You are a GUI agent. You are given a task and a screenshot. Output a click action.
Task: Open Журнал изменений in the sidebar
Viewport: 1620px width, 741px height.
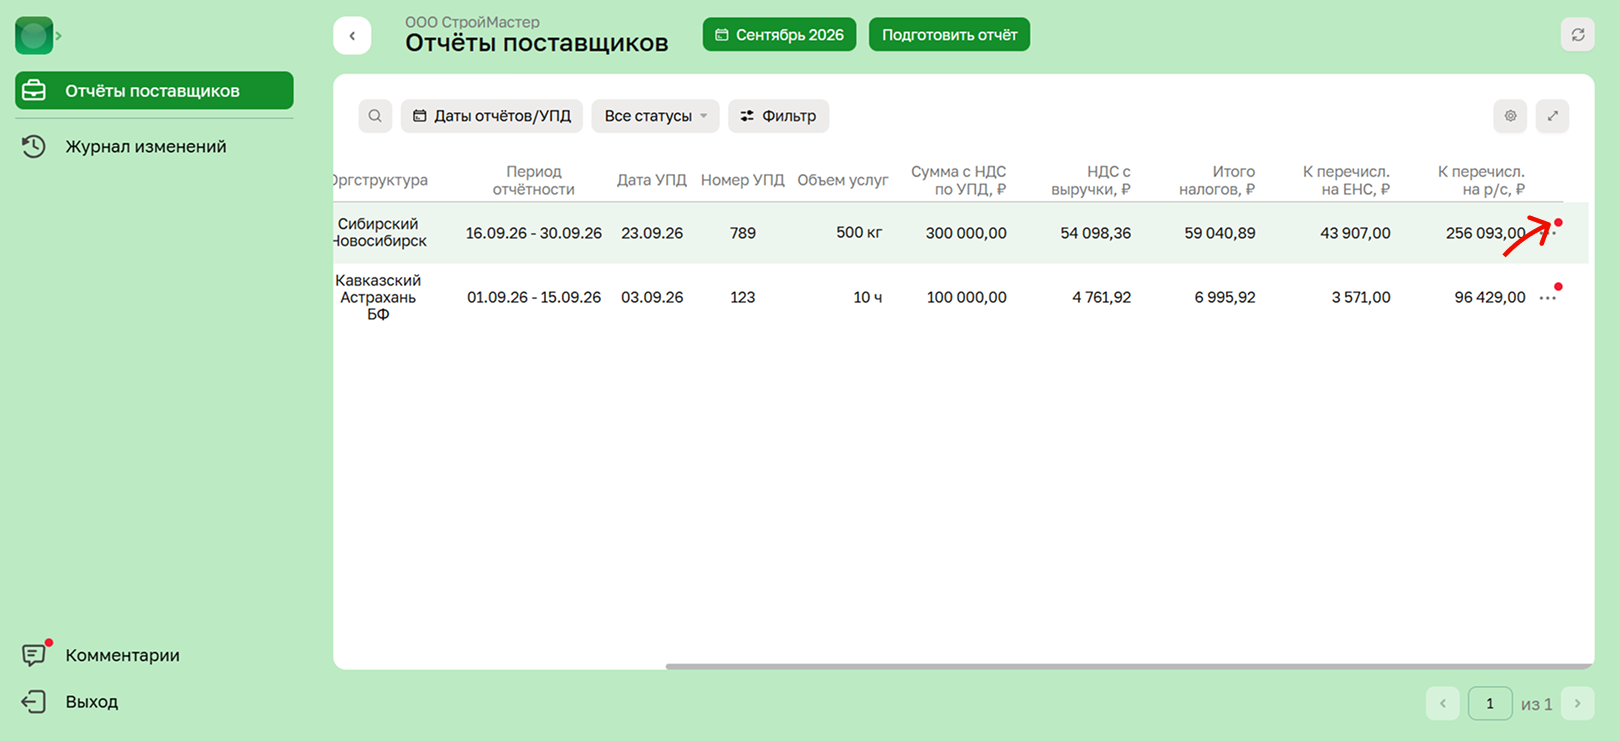point(145,146)
